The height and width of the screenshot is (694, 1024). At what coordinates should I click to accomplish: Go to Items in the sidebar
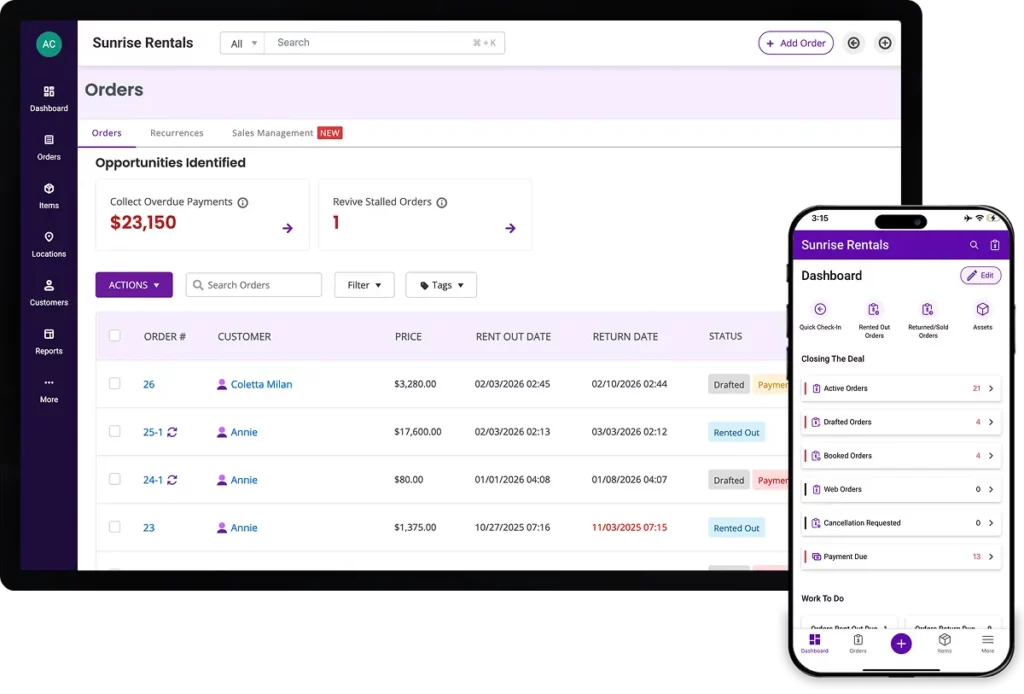(x=48, y=195)
